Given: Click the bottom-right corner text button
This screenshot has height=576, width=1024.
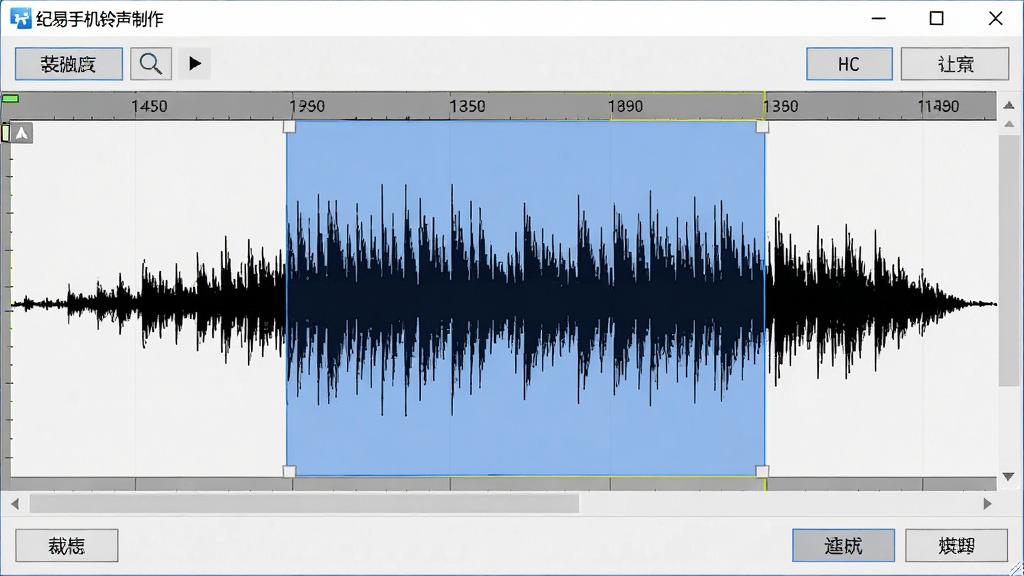Looking at the screenshot, I should pos(957,545).
